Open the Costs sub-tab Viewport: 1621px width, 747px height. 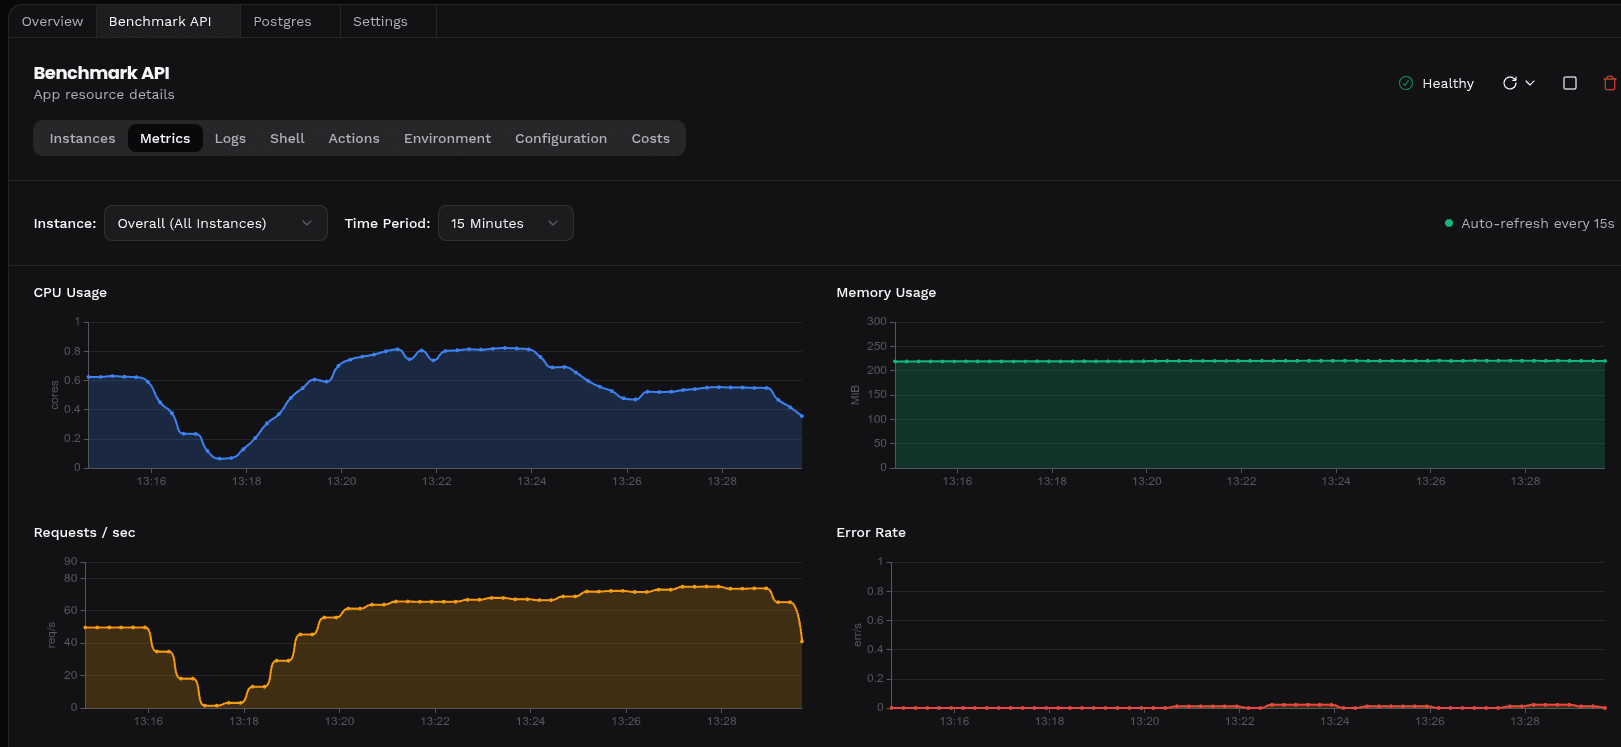[651, 138]
